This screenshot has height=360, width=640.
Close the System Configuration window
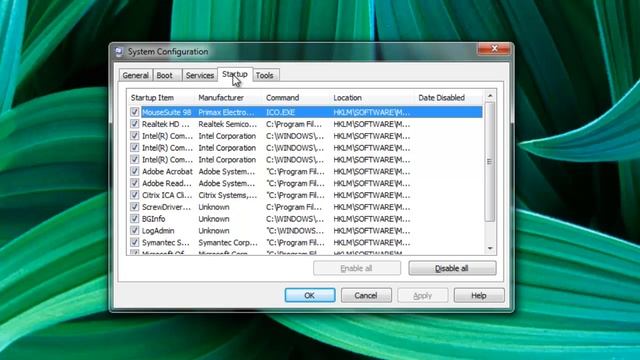494,49
